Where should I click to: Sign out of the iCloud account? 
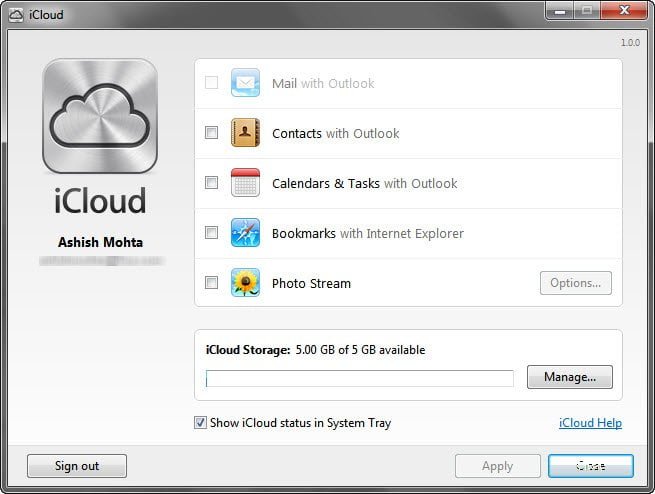pyautogui.click(x=77, y=466)
